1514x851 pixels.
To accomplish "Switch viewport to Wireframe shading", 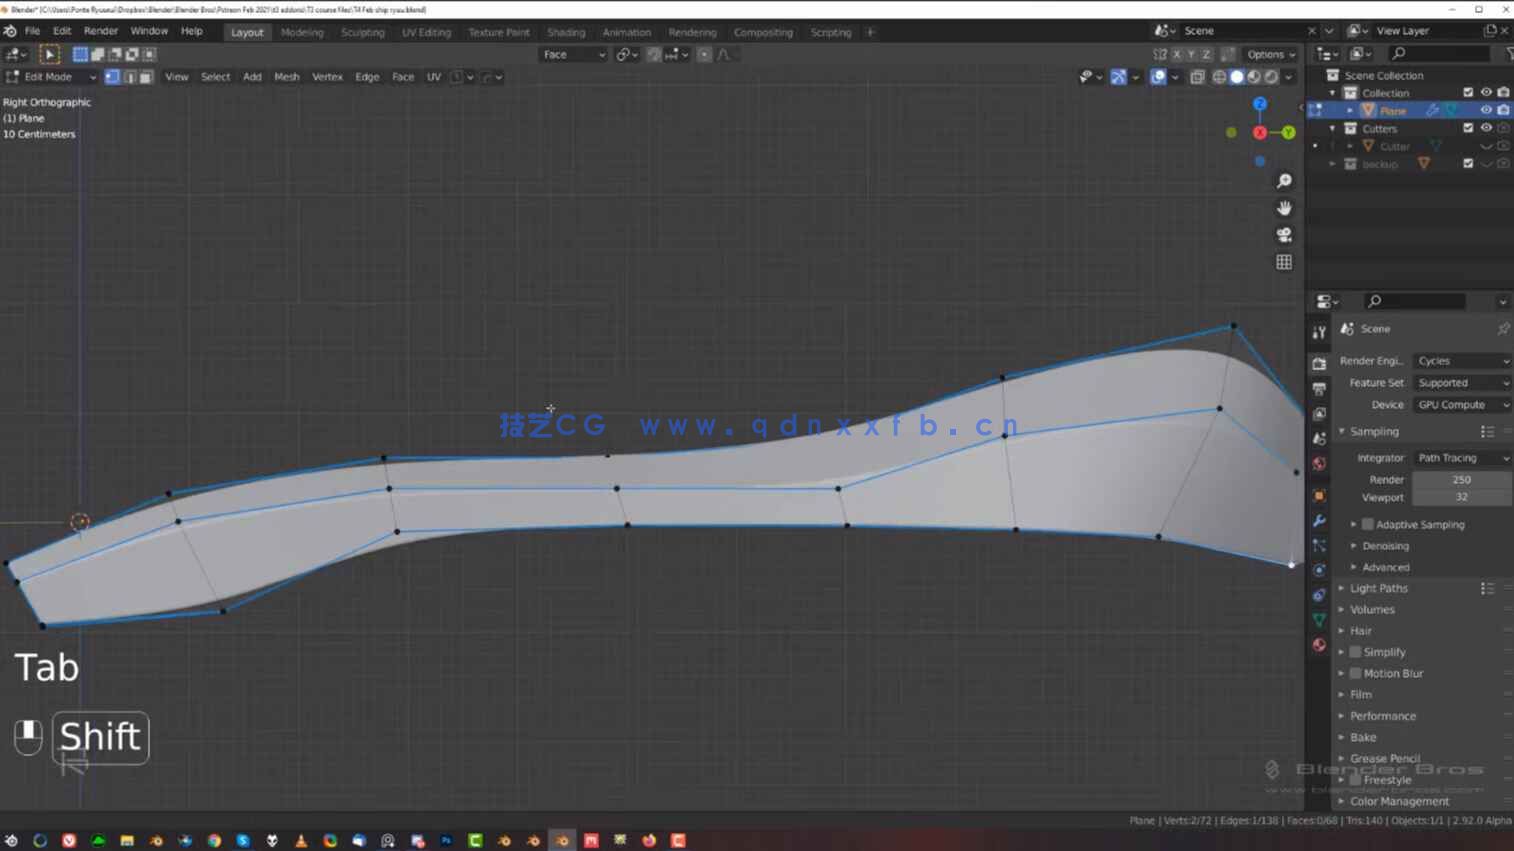I will [x=1220, y=77].
